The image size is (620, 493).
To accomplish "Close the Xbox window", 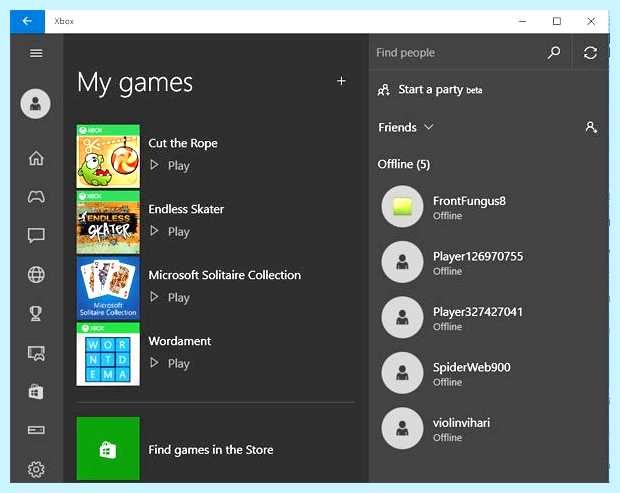I will (x=591, y=21).
